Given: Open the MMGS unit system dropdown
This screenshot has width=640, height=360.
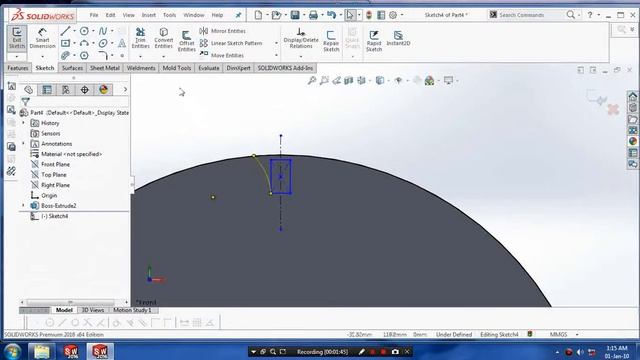Looking at the screenshot, I should tap(577, 334).
